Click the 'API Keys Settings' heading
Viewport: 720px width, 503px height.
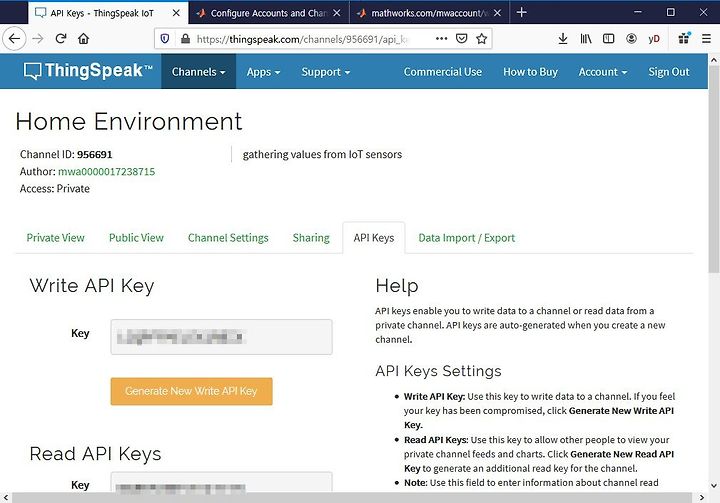[x=439, y=371]
